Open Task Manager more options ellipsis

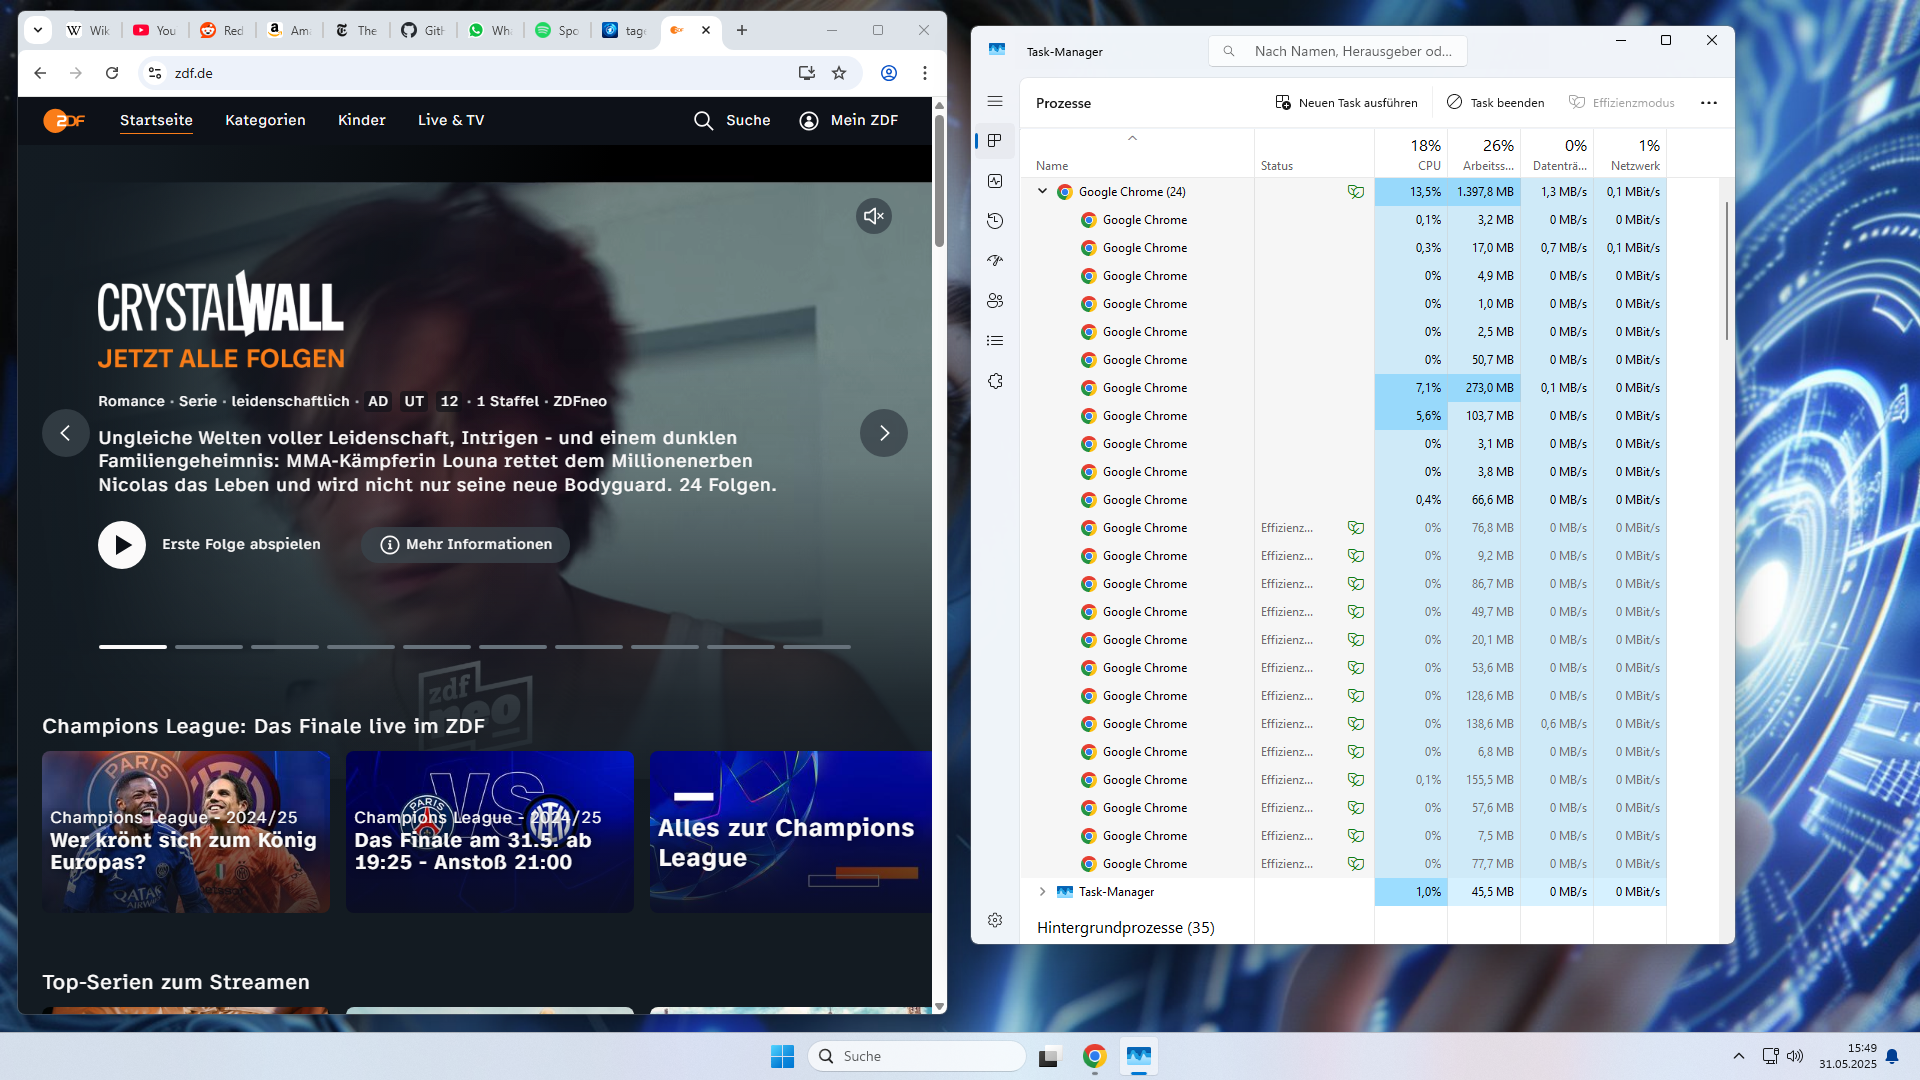click(x=1709, y=102)
